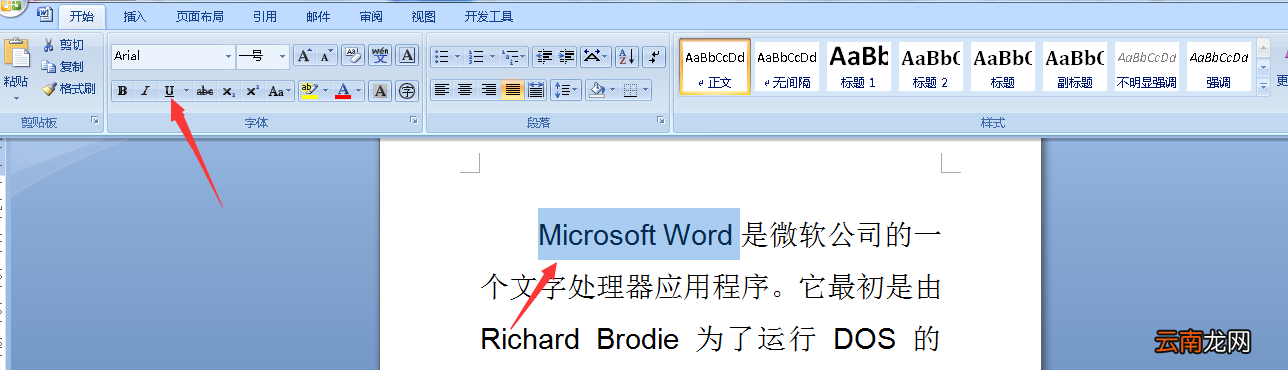Align text right
This screenshot has width=1288, height=370.
[x=488, y=91]
